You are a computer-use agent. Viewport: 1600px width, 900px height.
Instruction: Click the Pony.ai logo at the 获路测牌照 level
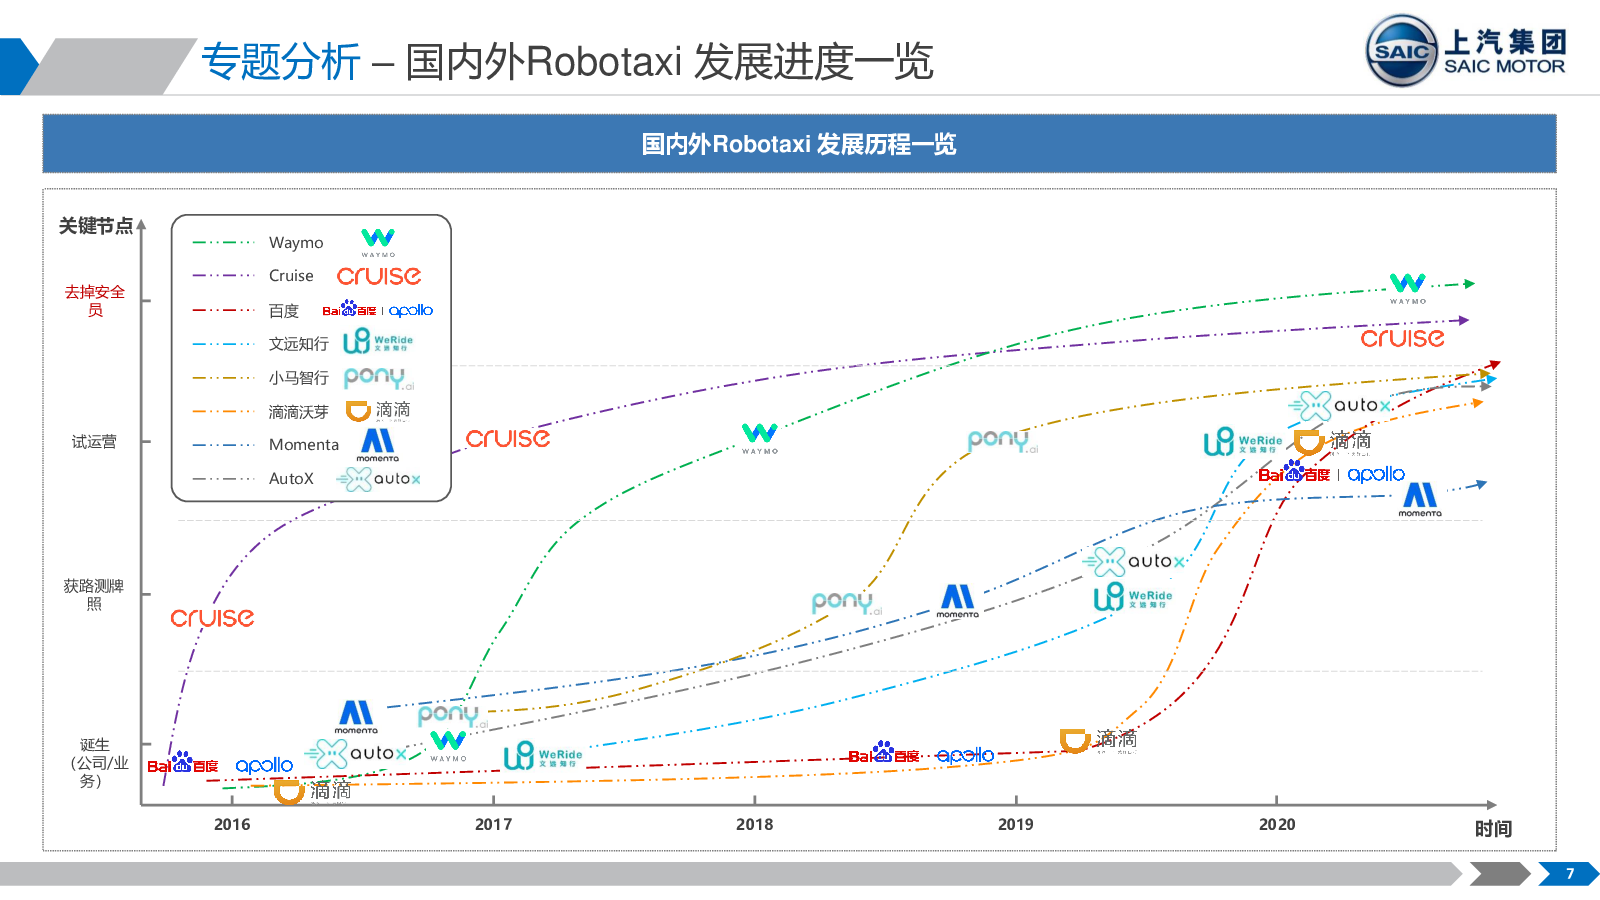[x=847, y=603]
